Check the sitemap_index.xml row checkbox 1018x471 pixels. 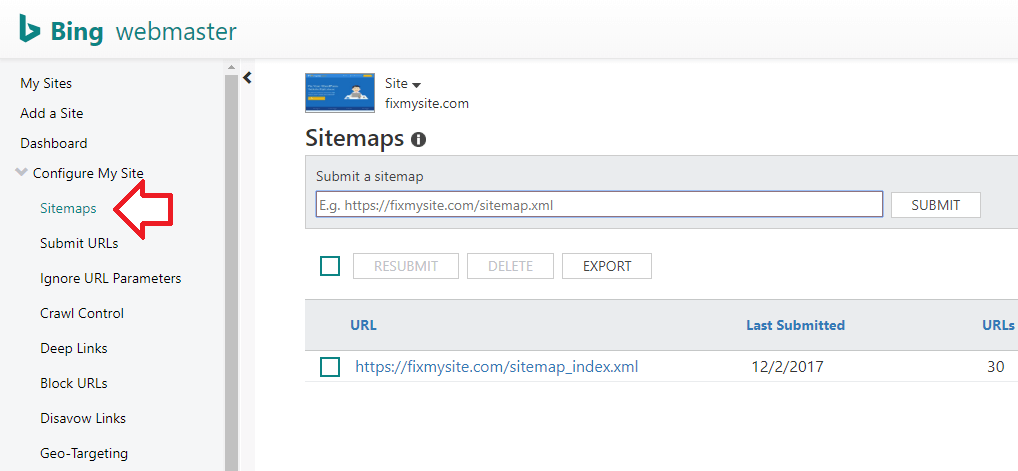(x=330, y=367)
